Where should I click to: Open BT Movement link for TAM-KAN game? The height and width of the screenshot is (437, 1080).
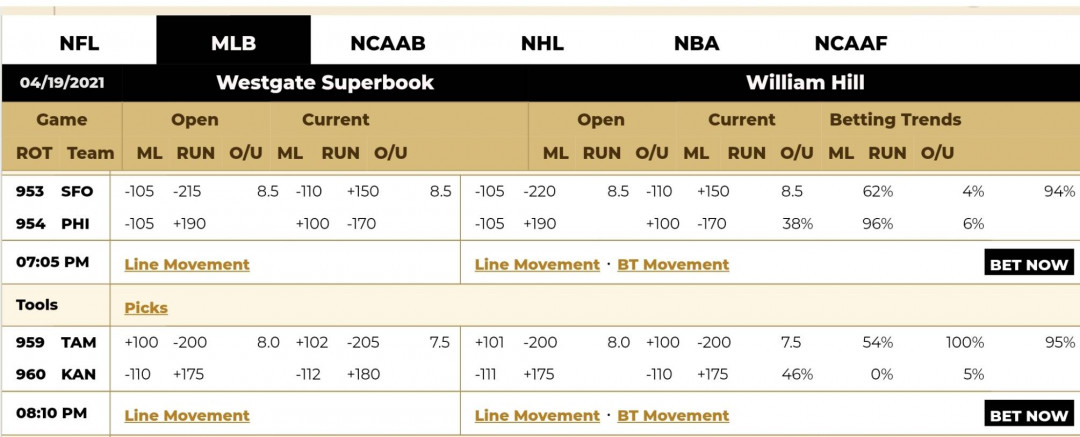[x=673, y=416]
